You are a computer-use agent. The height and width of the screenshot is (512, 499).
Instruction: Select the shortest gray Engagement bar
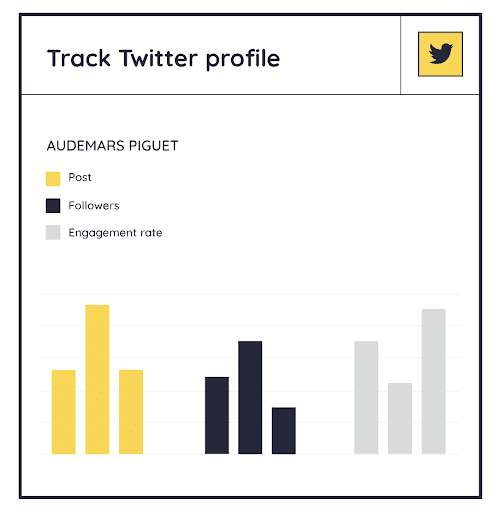coord(400,418)
